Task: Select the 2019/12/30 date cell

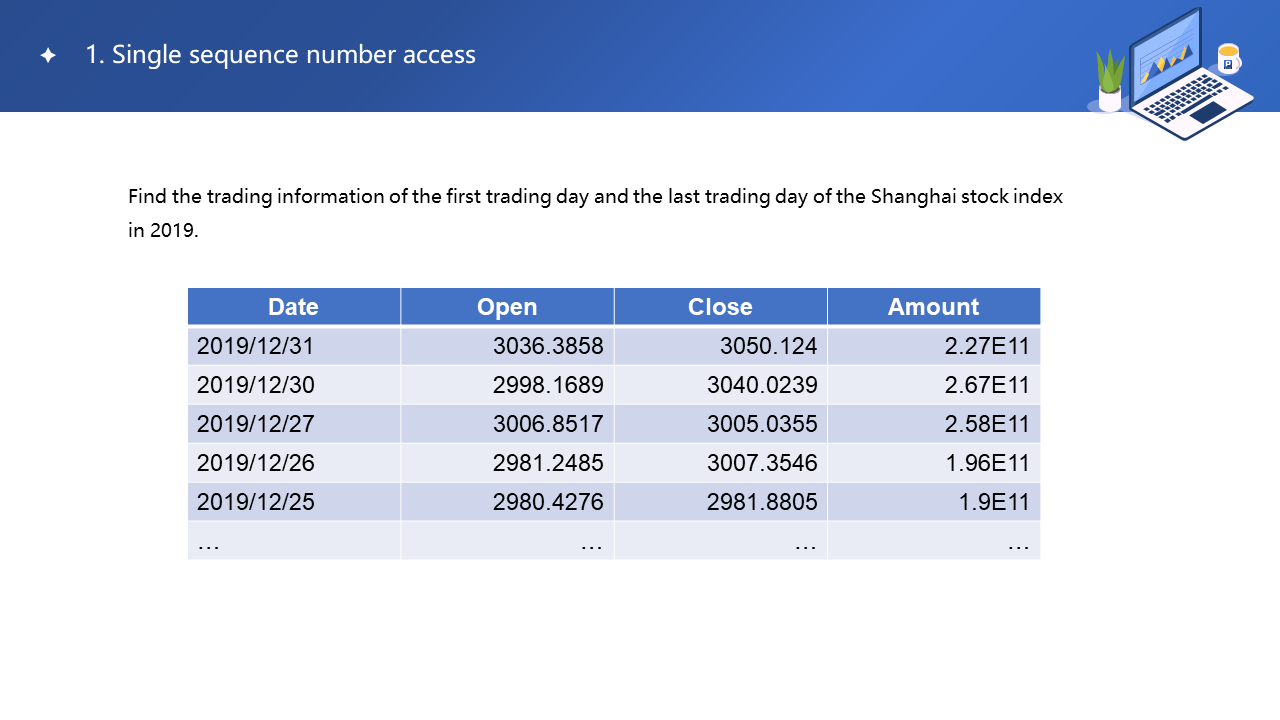Action: [x=256, y=385]
